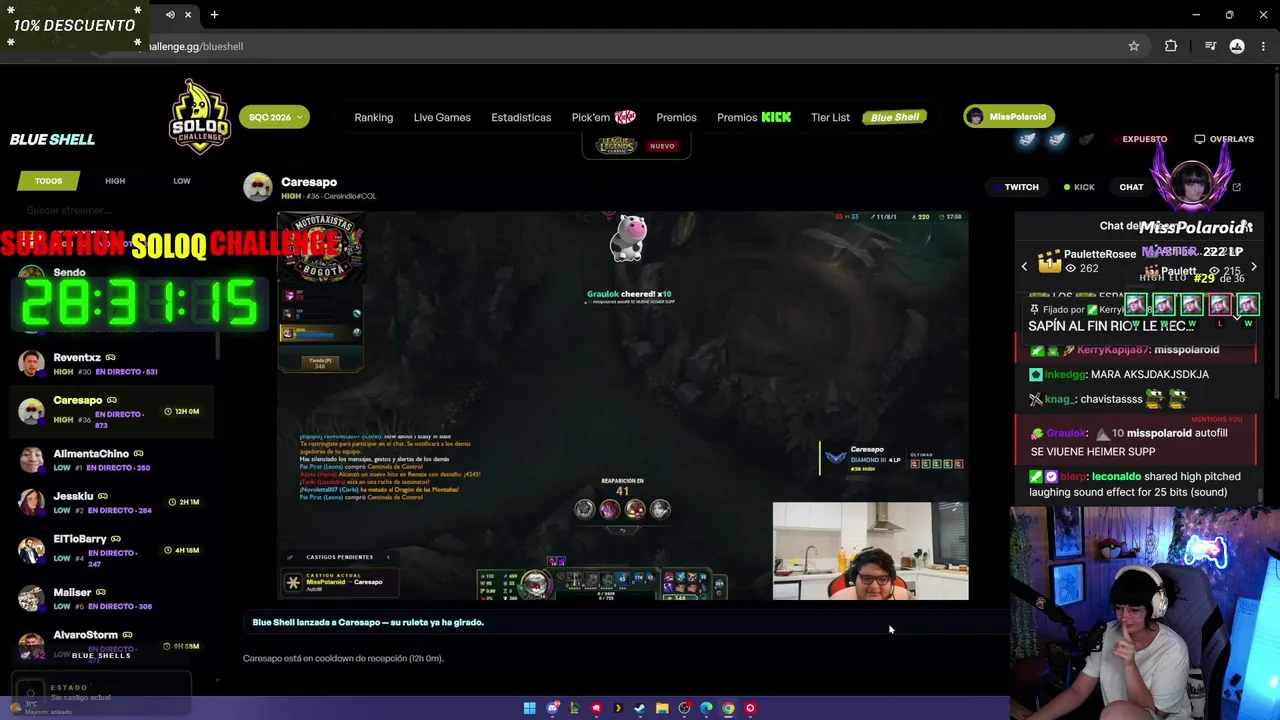Open the Live Games page
The image size is (1280, 720).
pos(442,117)
